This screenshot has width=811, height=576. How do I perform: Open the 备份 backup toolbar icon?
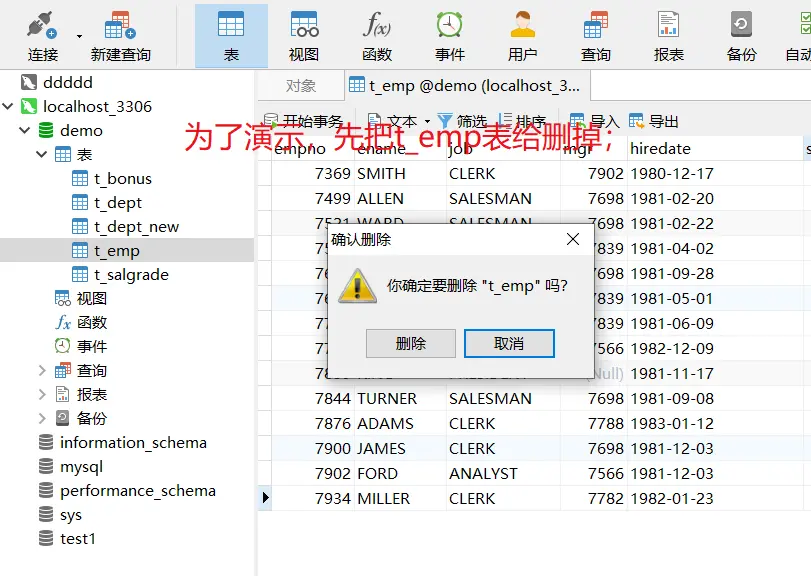(741, 36)
